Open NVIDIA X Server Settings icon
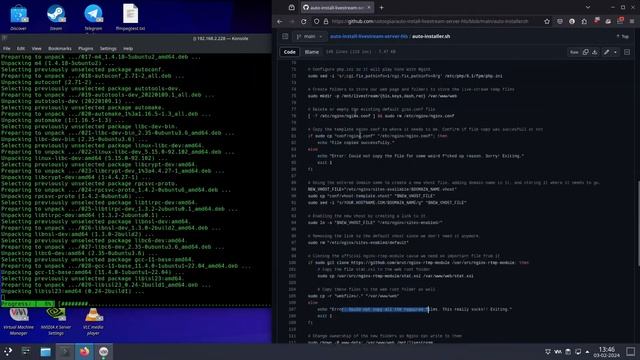The width and height of the screenshot is (640, 360). [x=56, y=322]
